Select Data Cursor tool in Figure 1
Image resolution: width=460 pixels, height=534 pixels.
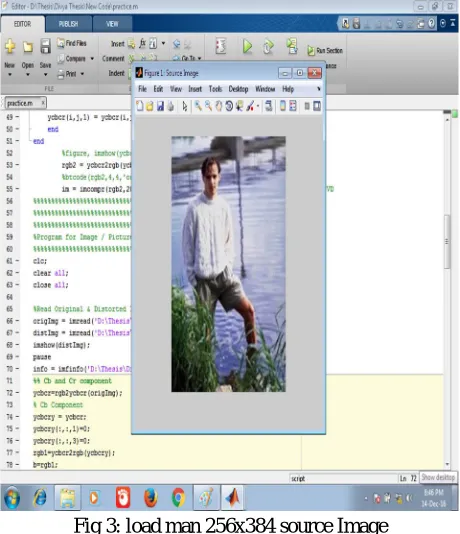tap(239, 106)
